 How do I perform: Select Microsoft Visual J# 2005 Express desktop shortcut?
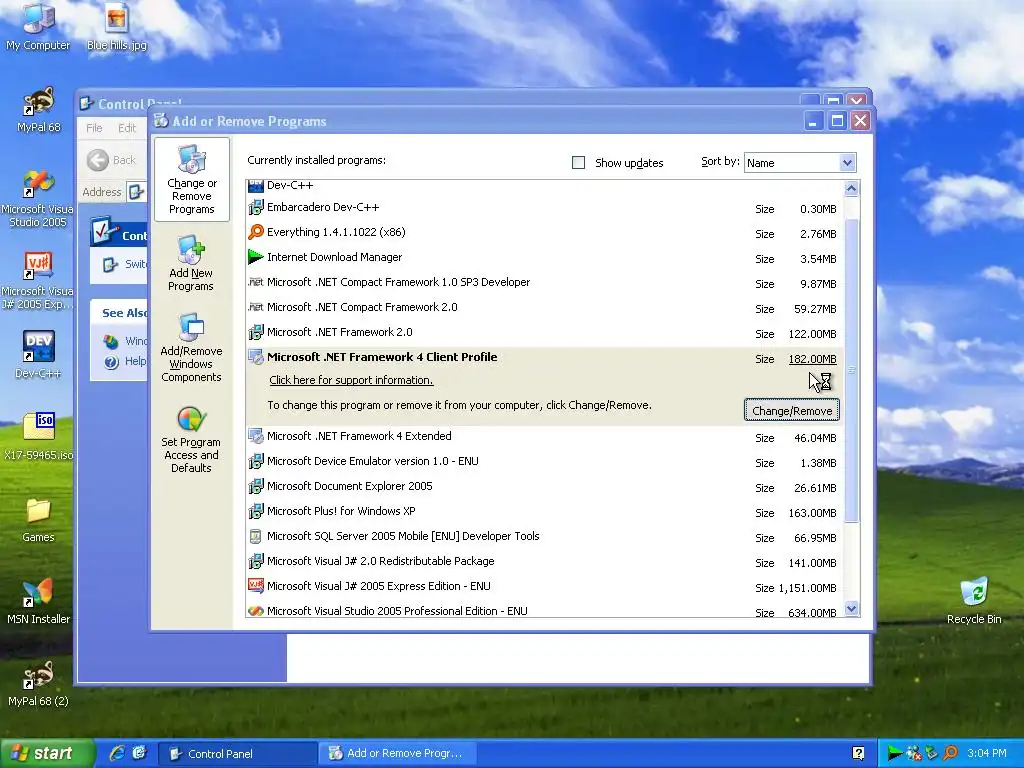[38, 281]
